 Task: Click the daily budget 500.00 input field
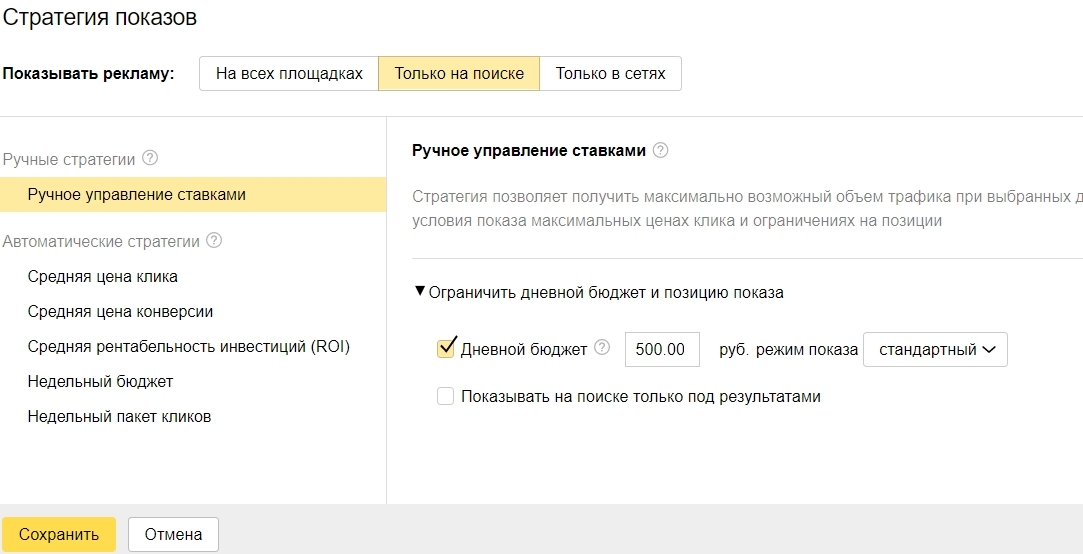(x=661, y=350)
